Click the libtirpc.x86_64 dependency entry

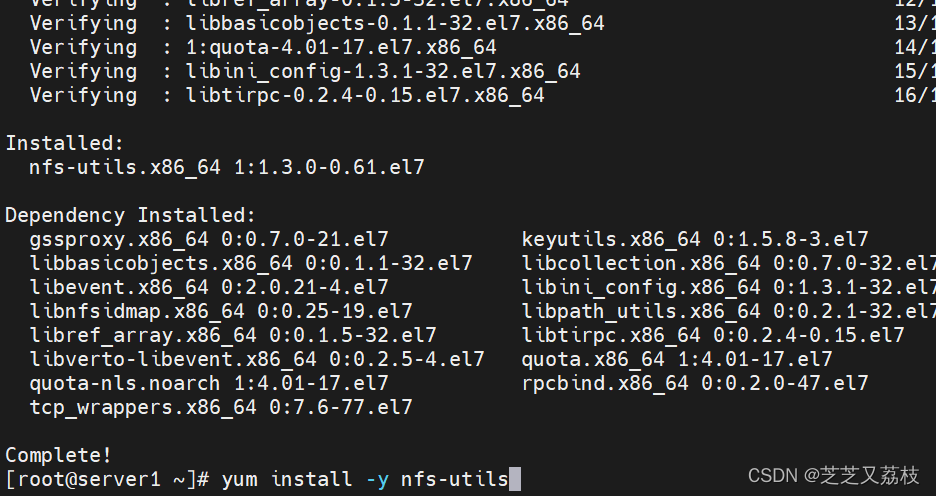[x=713, y=336]
